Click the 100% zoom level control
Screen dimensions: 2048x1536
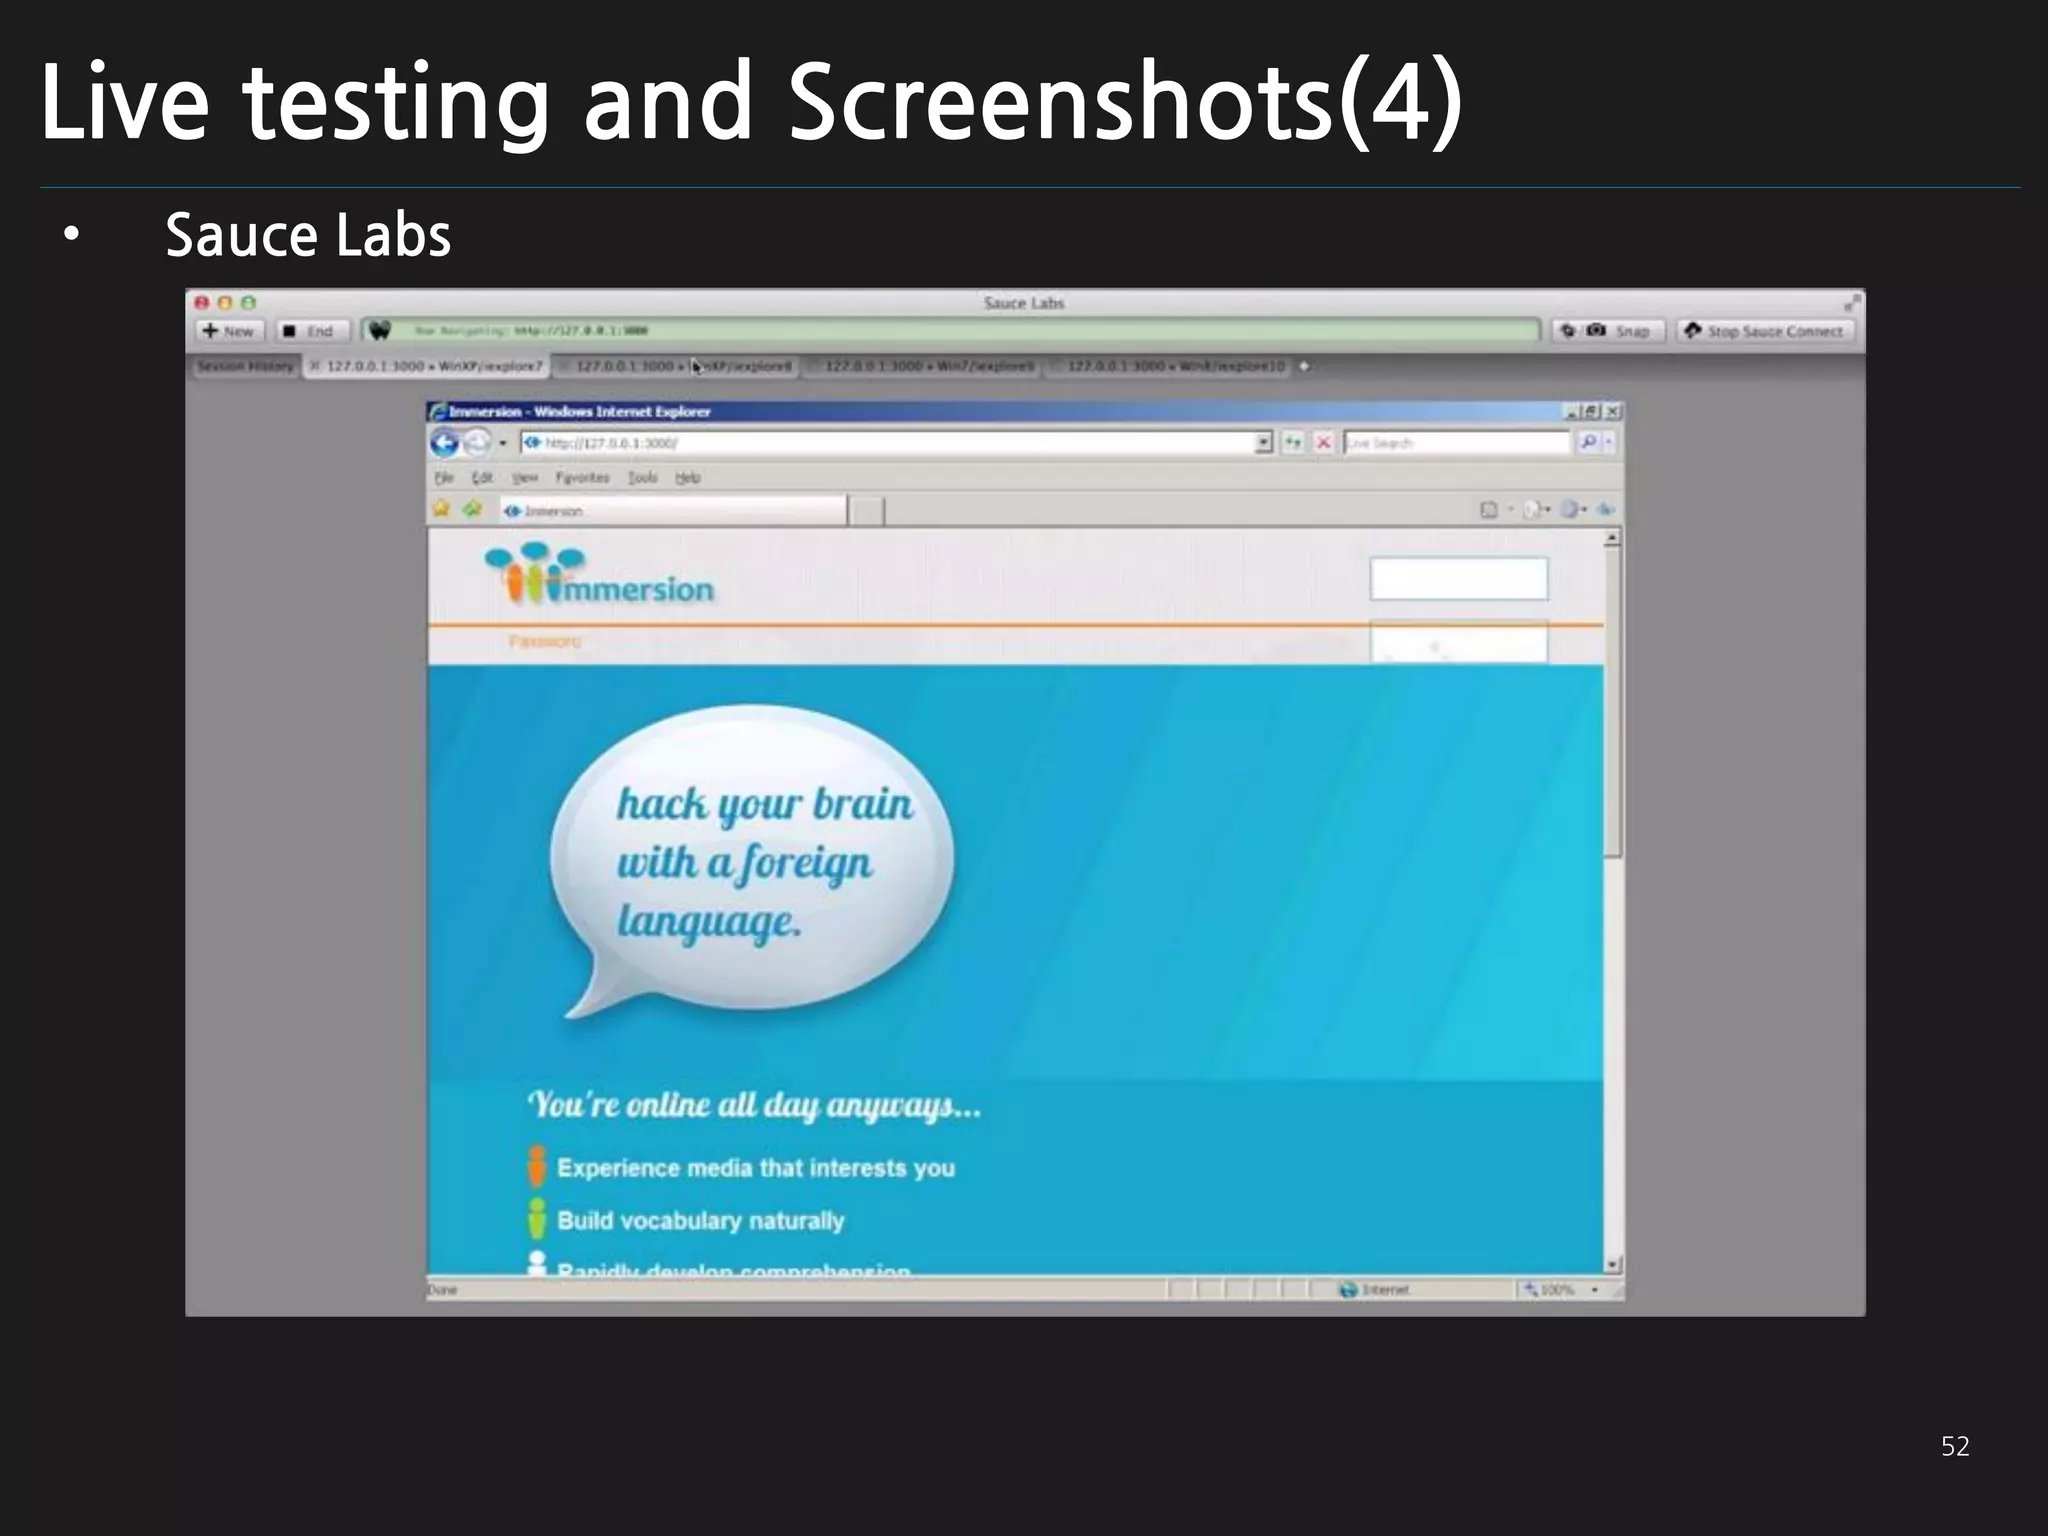point(1550,1290)
